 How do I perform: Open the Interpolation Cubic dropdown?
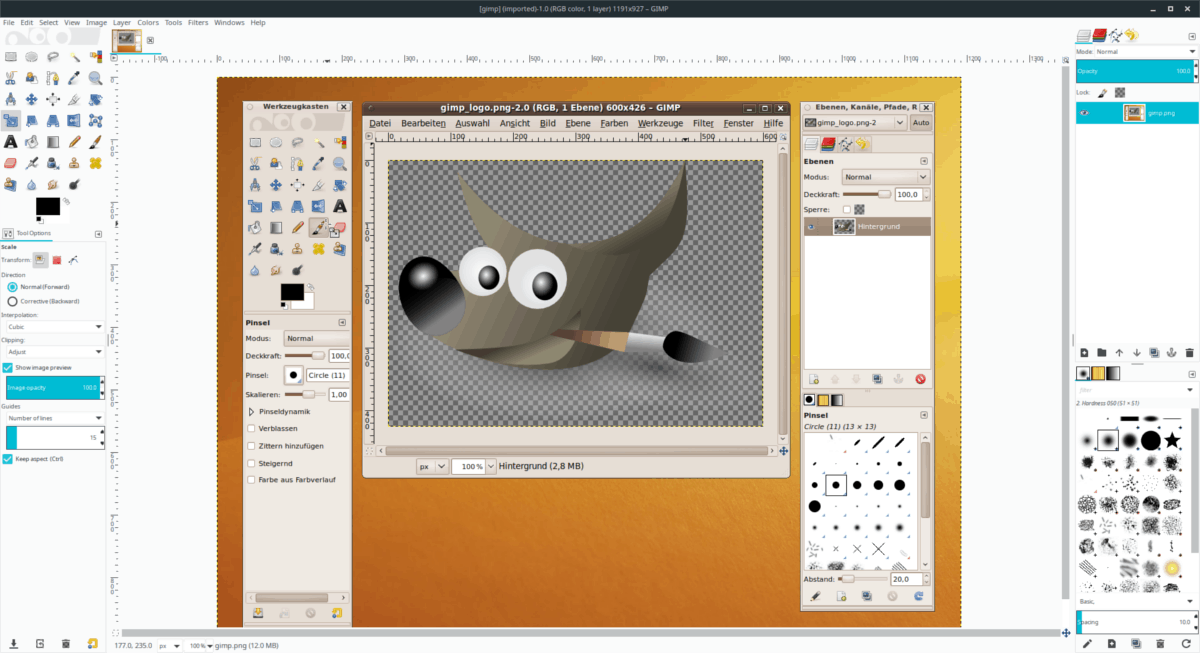point(53,326)
